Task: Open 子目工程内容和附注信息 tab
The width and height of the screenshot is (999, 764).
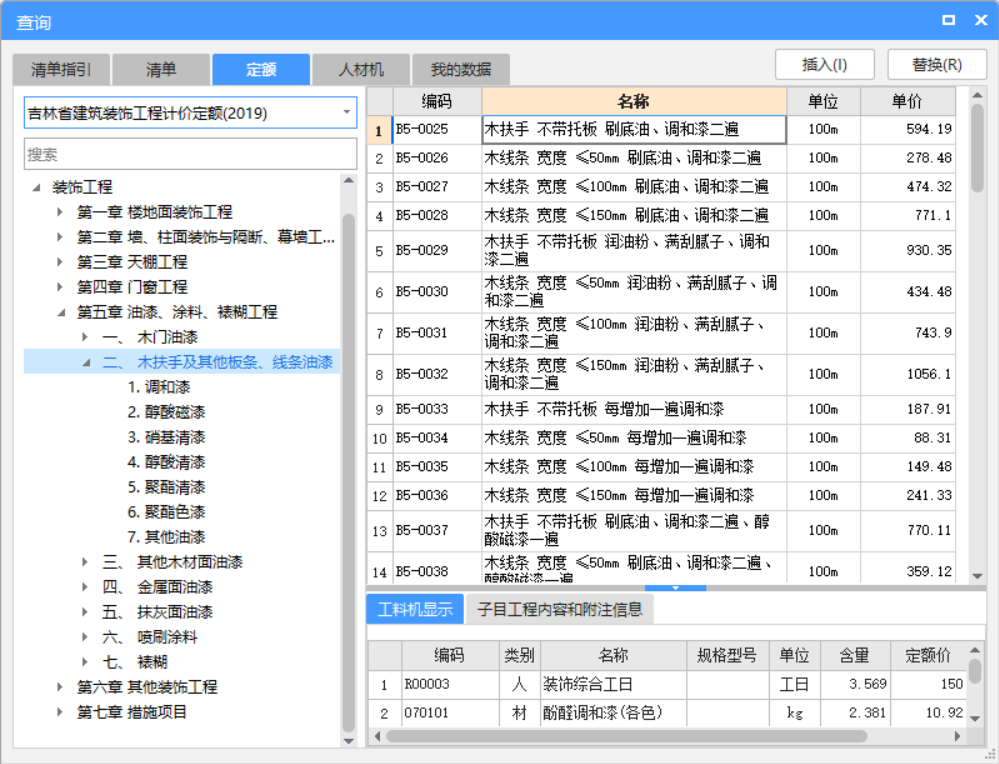Action: point(559,608)
